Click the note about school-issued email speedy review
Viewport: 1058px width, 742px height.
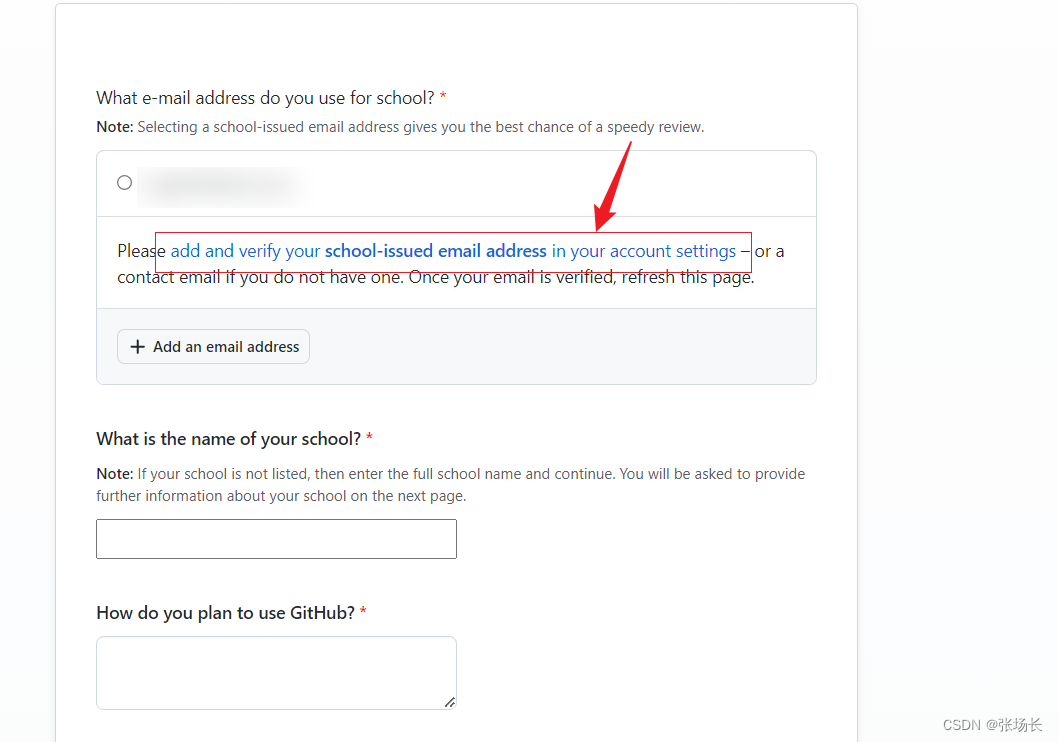point(400,127)
